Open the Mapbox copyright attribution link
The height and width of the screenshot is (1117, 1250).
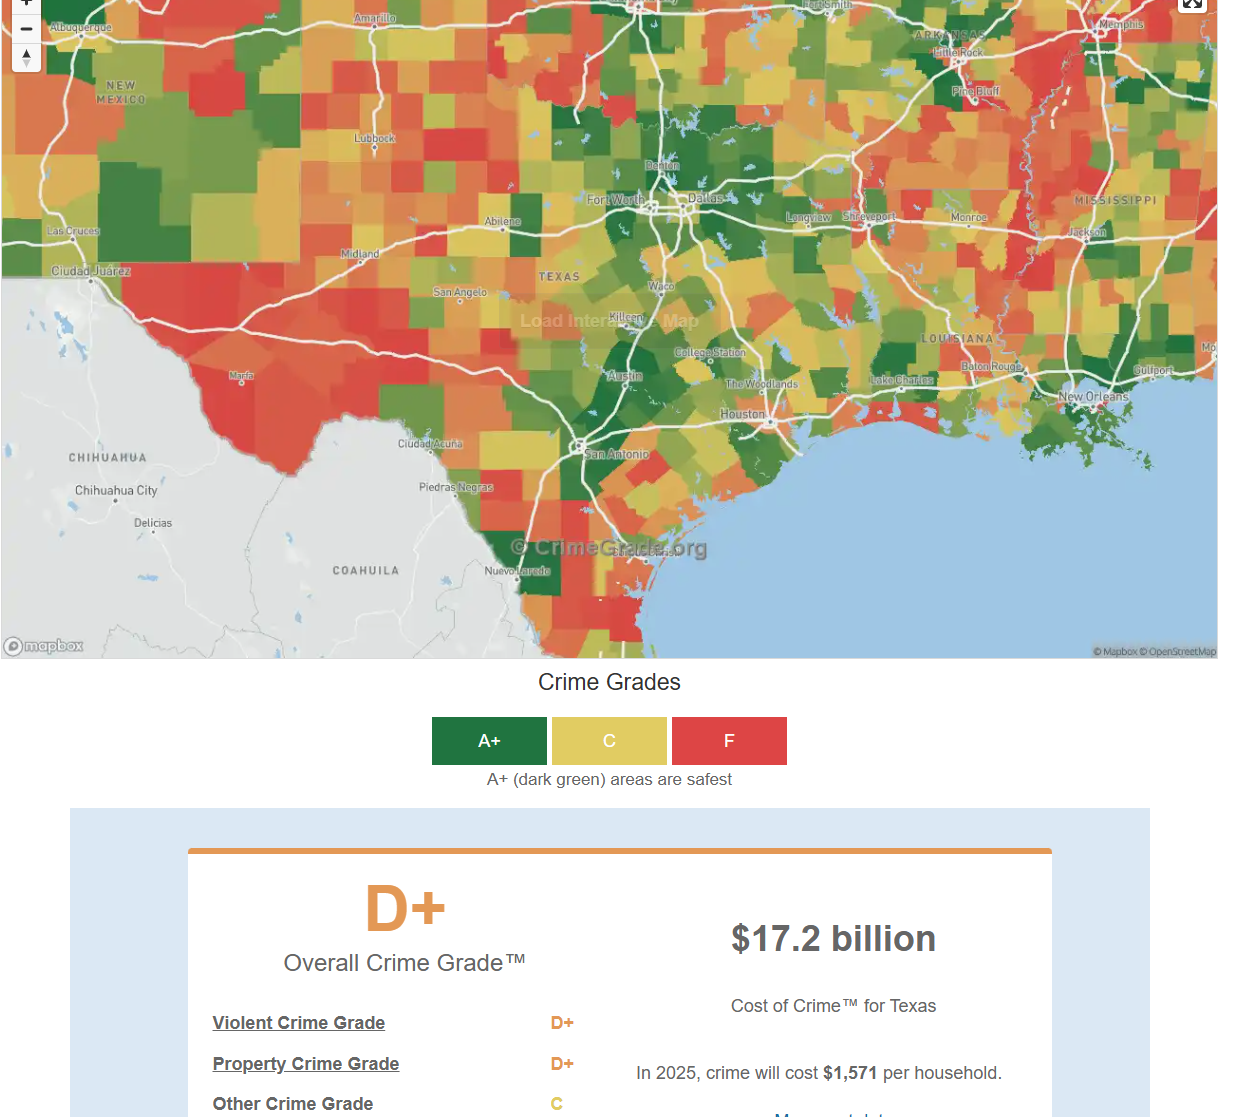[x=1115, y=652]
